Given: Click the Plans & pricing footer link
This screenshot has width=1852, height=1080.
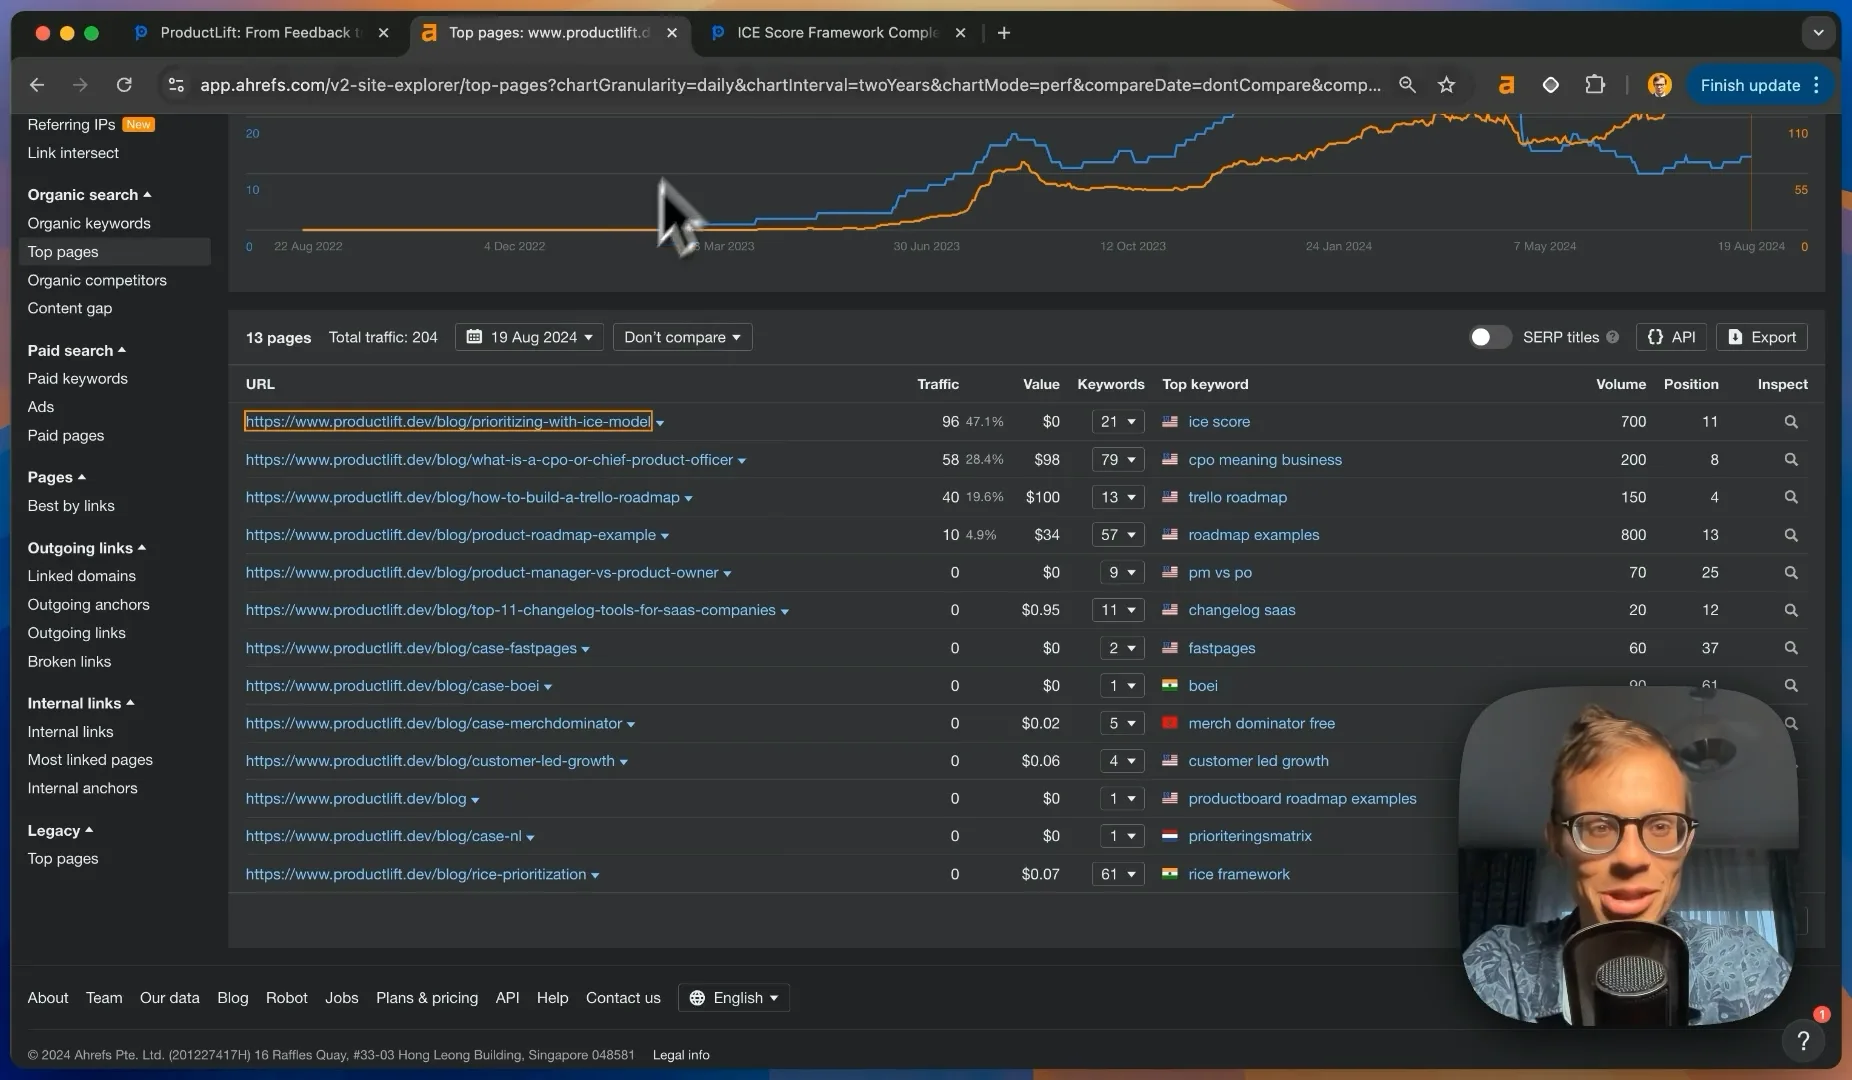Looking at the screenshot, I should click(x=427, y=998).
